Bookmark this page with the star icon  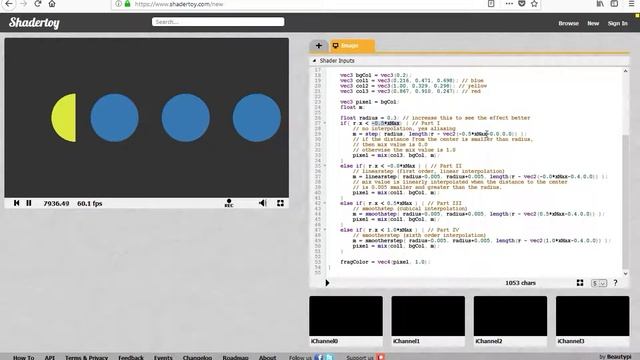click(534, 4)
